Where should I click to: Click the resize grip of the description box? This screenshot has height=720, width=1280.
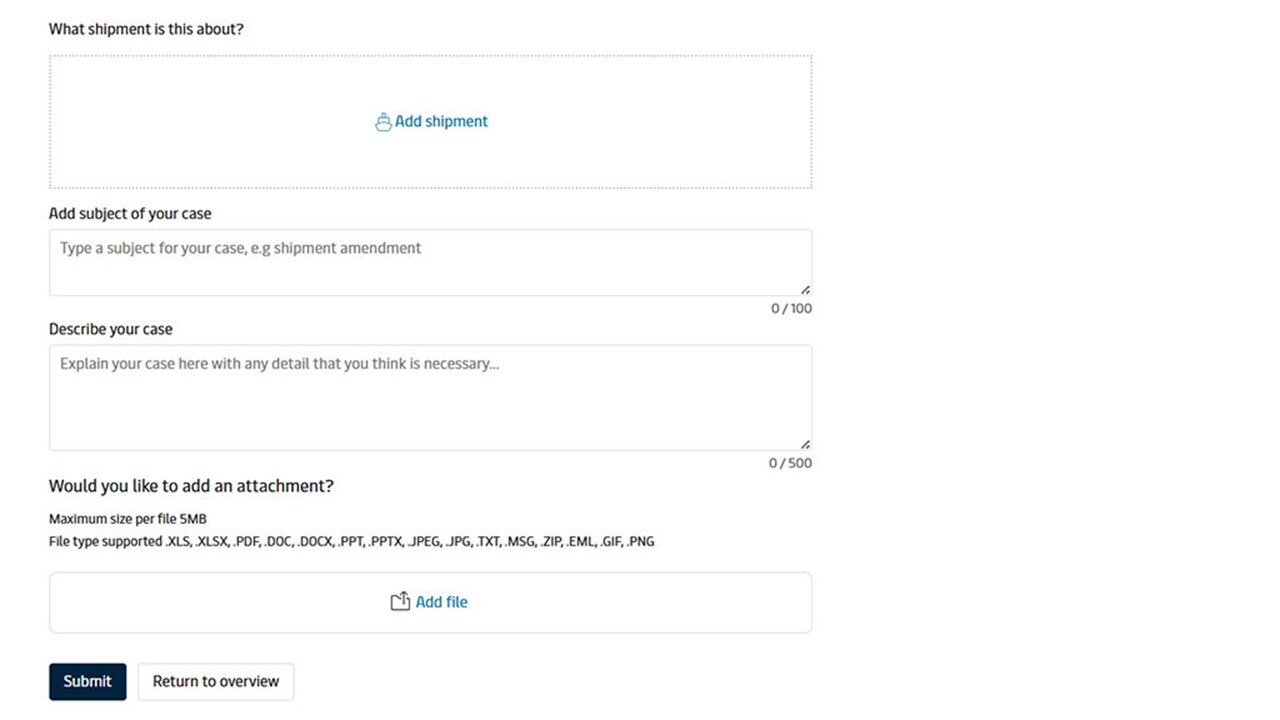(804, 443)
